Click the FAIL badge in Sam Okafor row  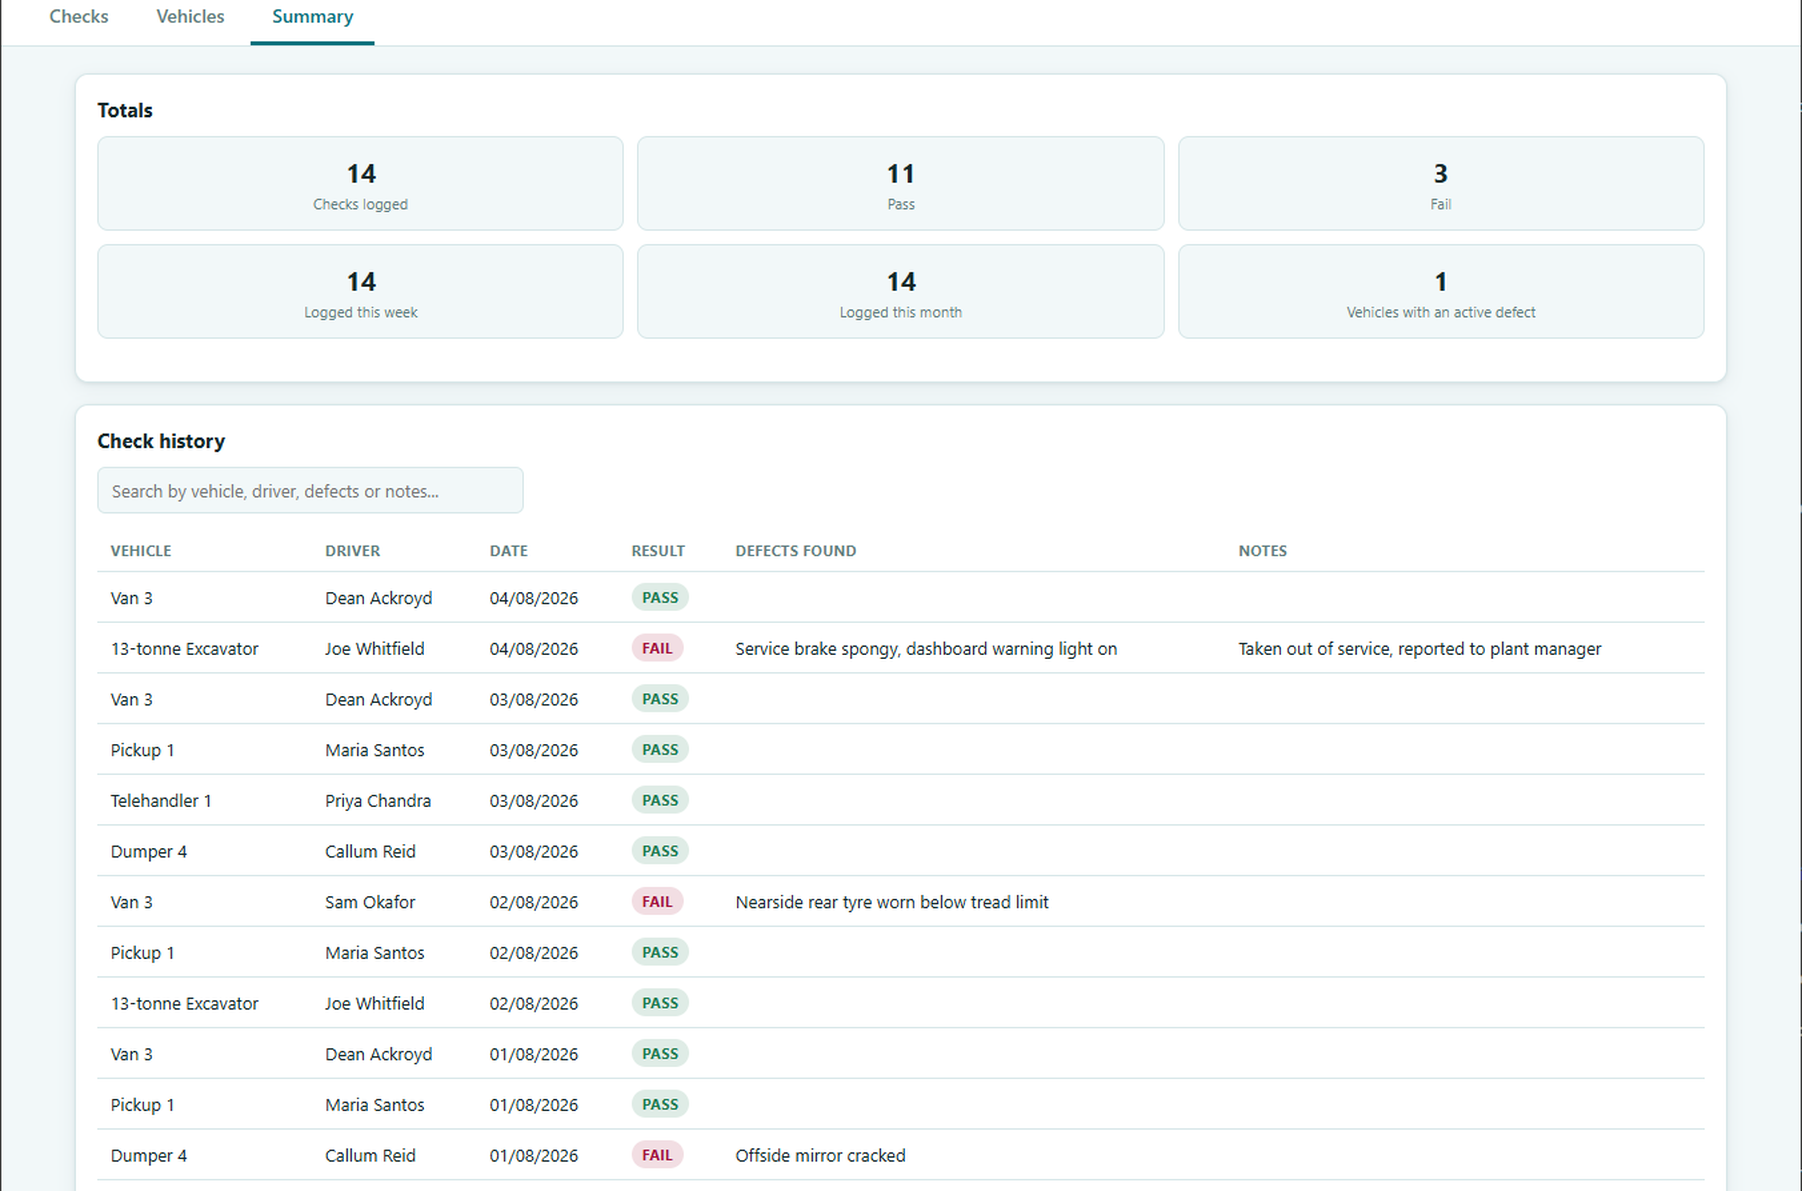[657, 901]
